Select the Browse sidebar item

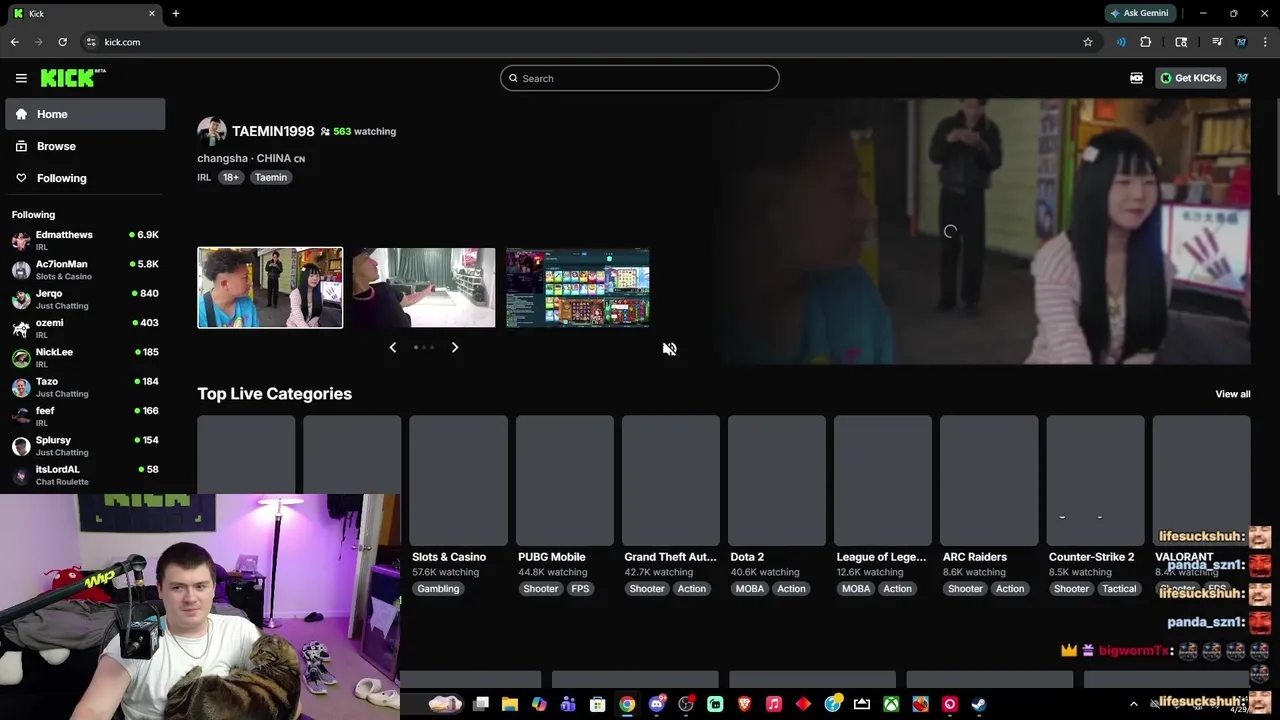pyautogui.click(x=85, y=146)
